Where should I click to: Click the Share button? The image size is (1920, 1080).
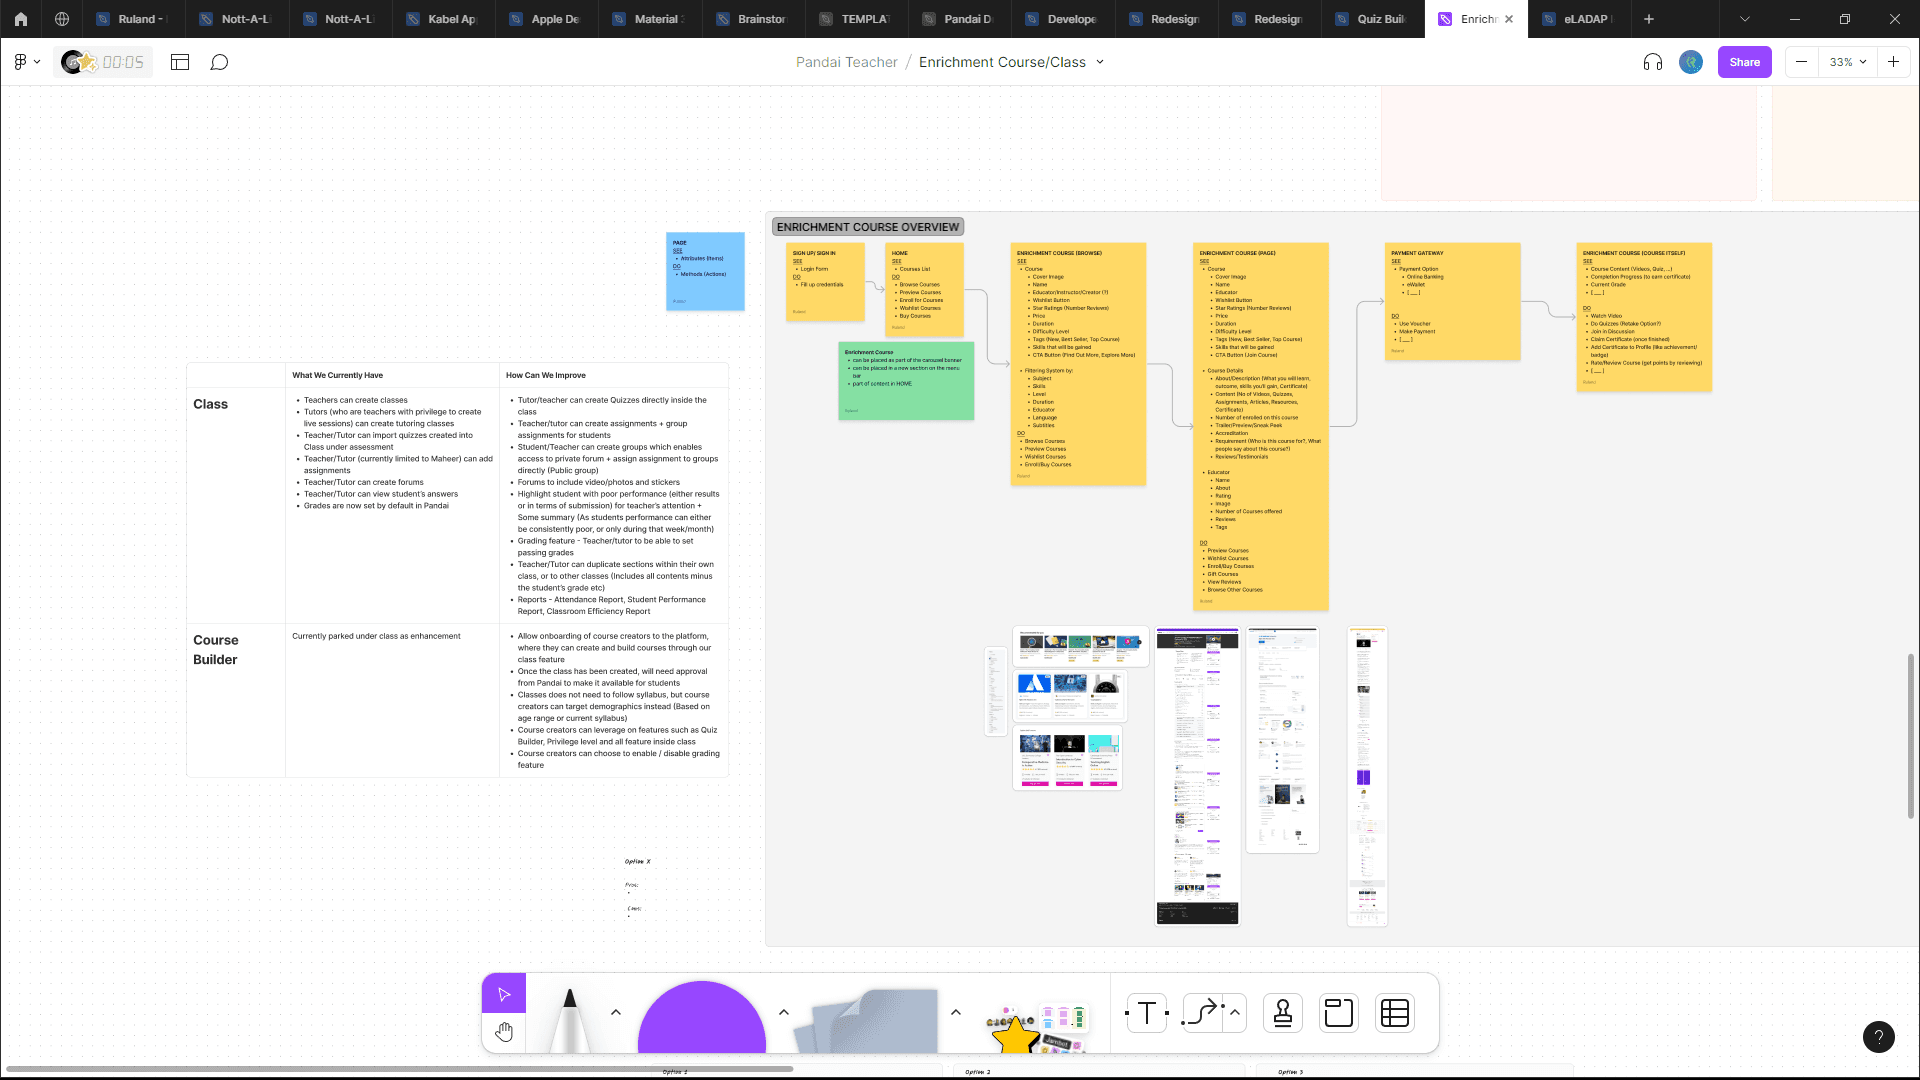(x=1745, y=62)
